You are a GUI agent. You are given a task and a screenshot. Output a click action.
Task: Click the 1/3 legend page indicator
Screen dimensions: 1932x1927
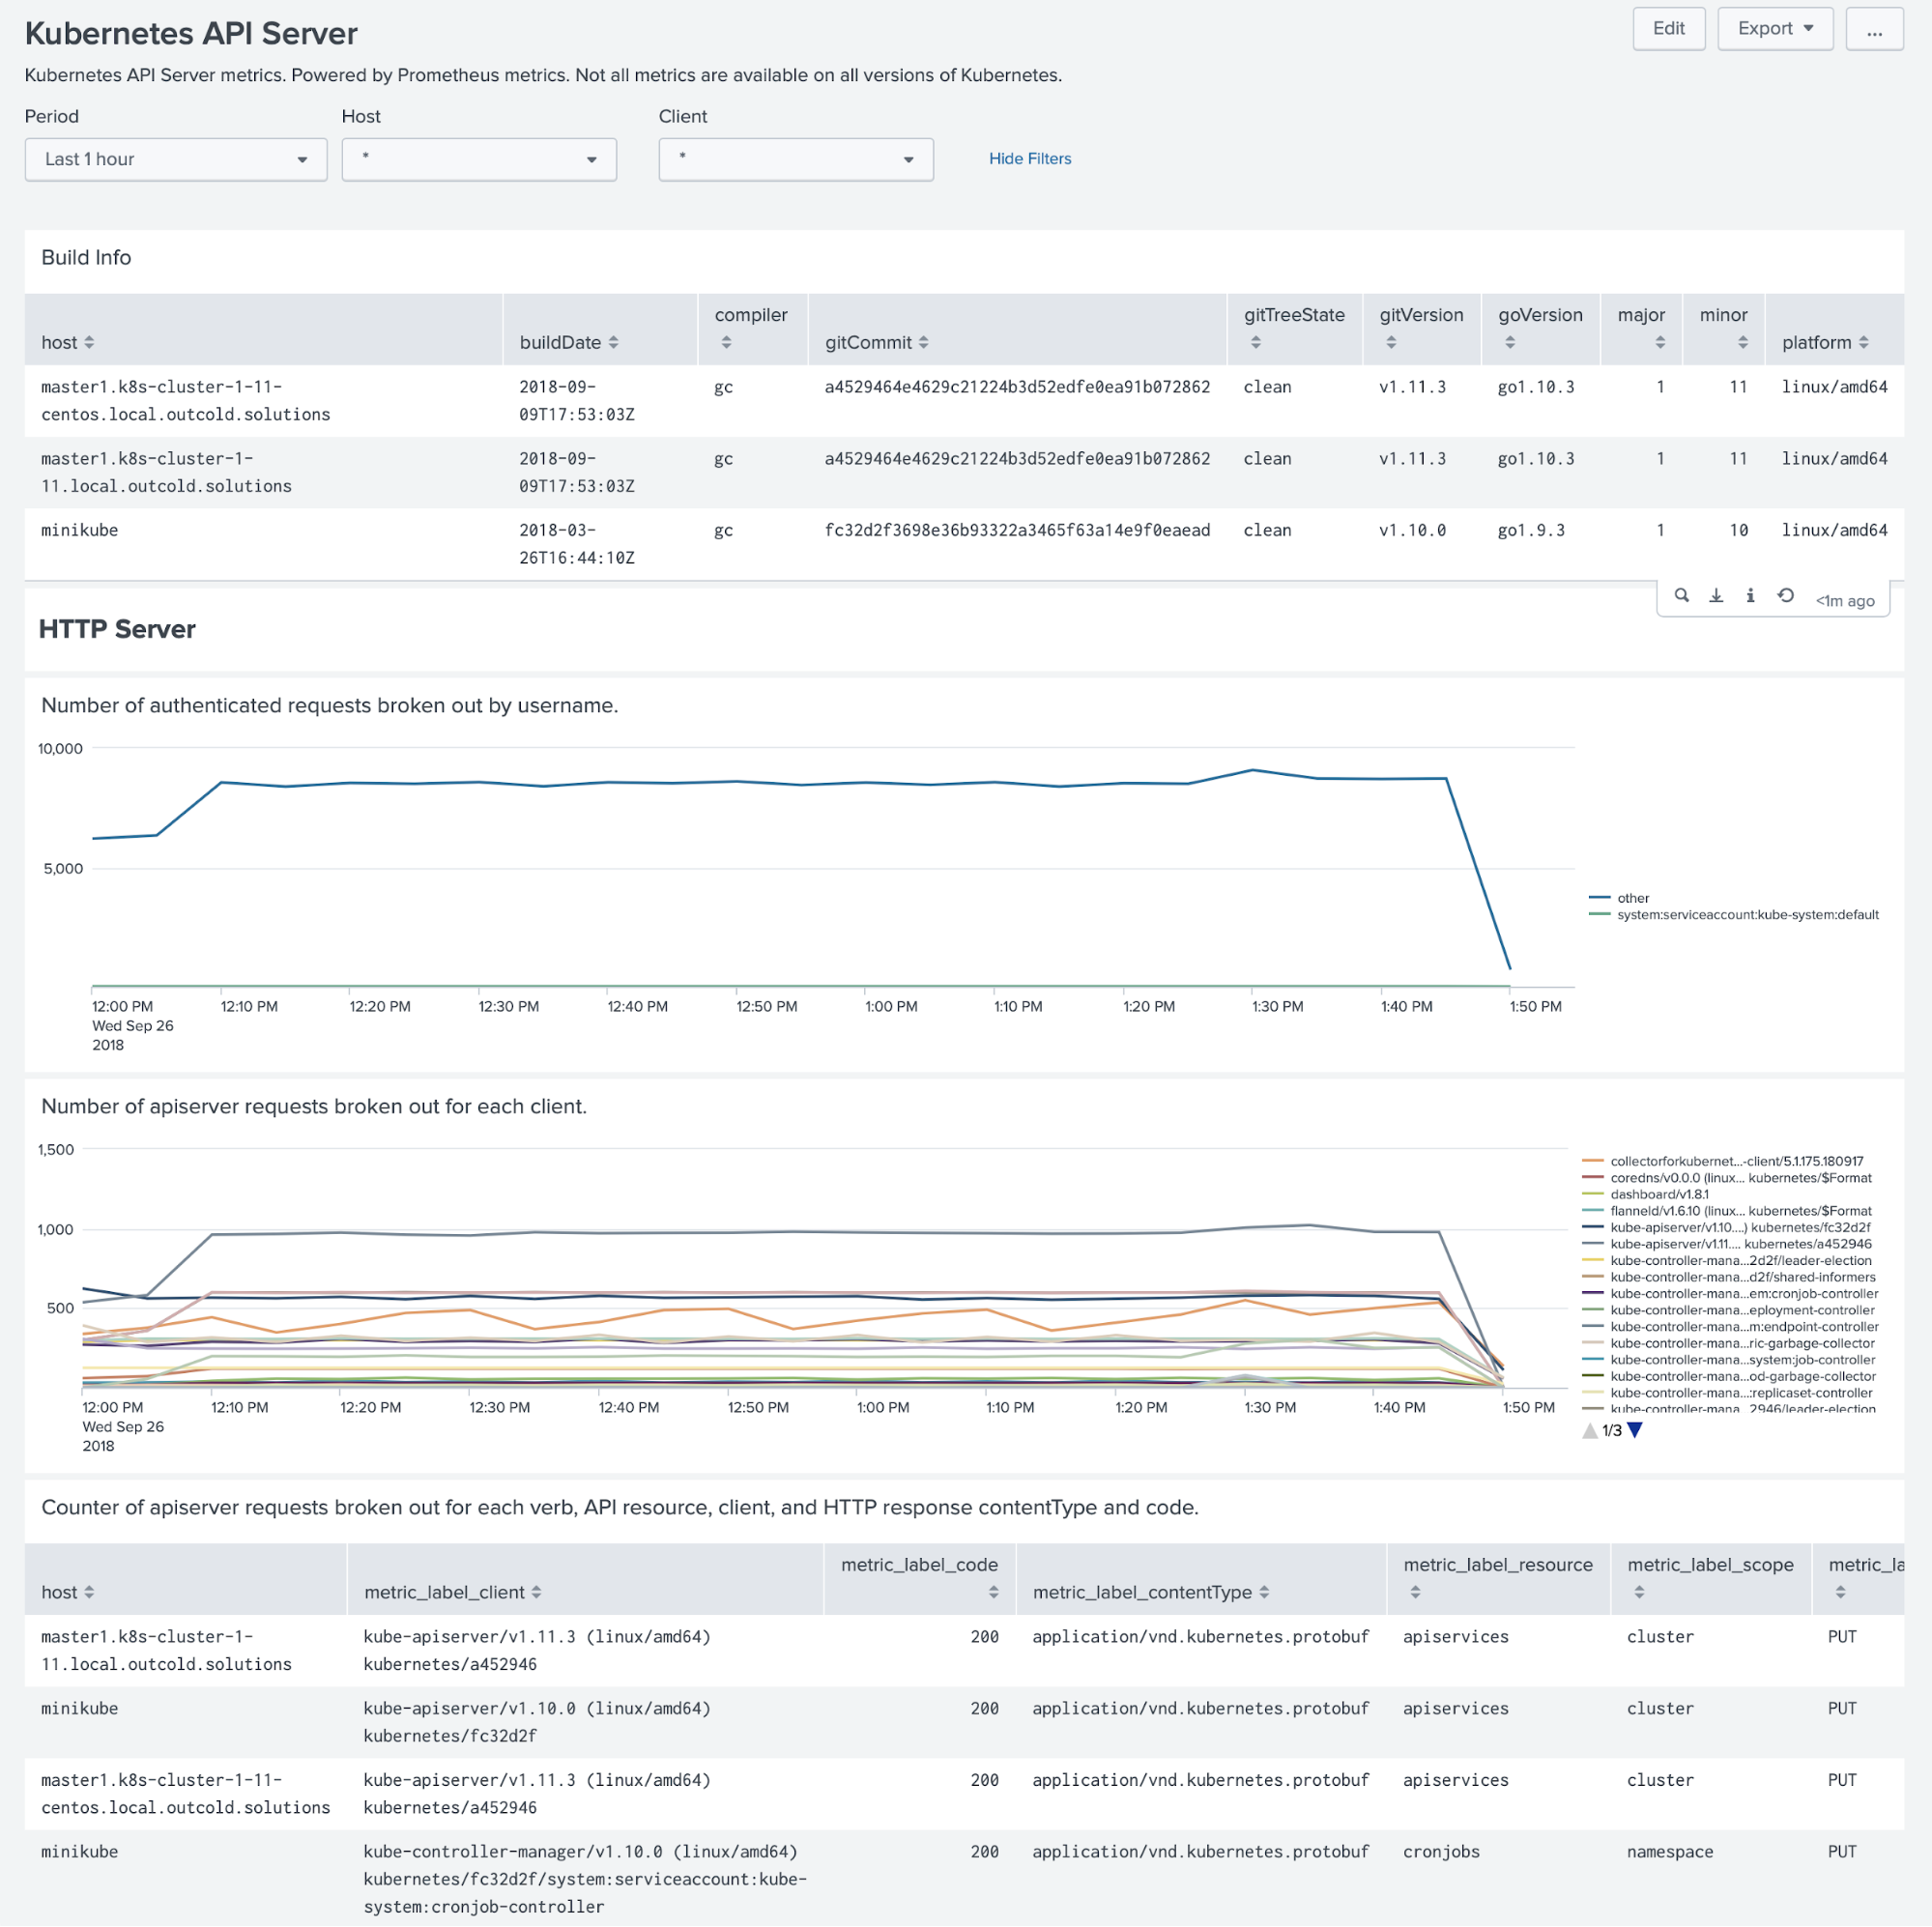point(1612,1431)
